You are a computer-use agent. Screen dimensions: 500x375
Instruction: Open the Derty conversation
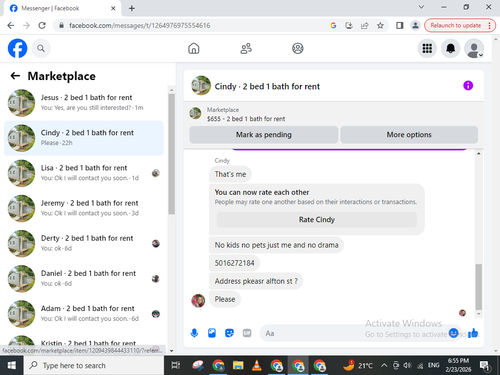click(x=84, y=243)
